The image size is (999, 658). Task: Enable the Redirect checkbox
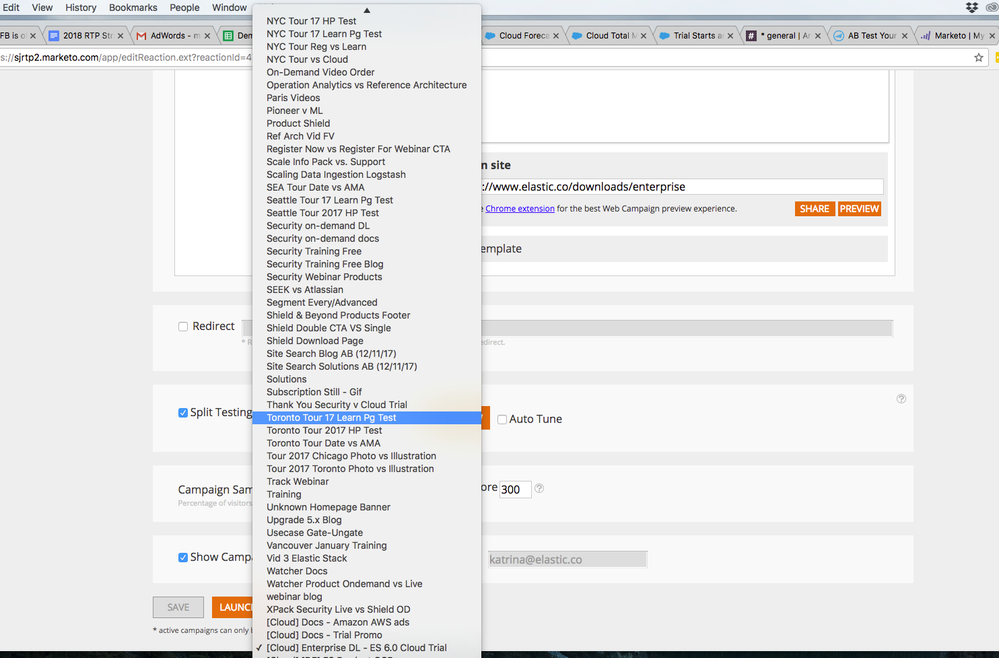click(183, 327)
